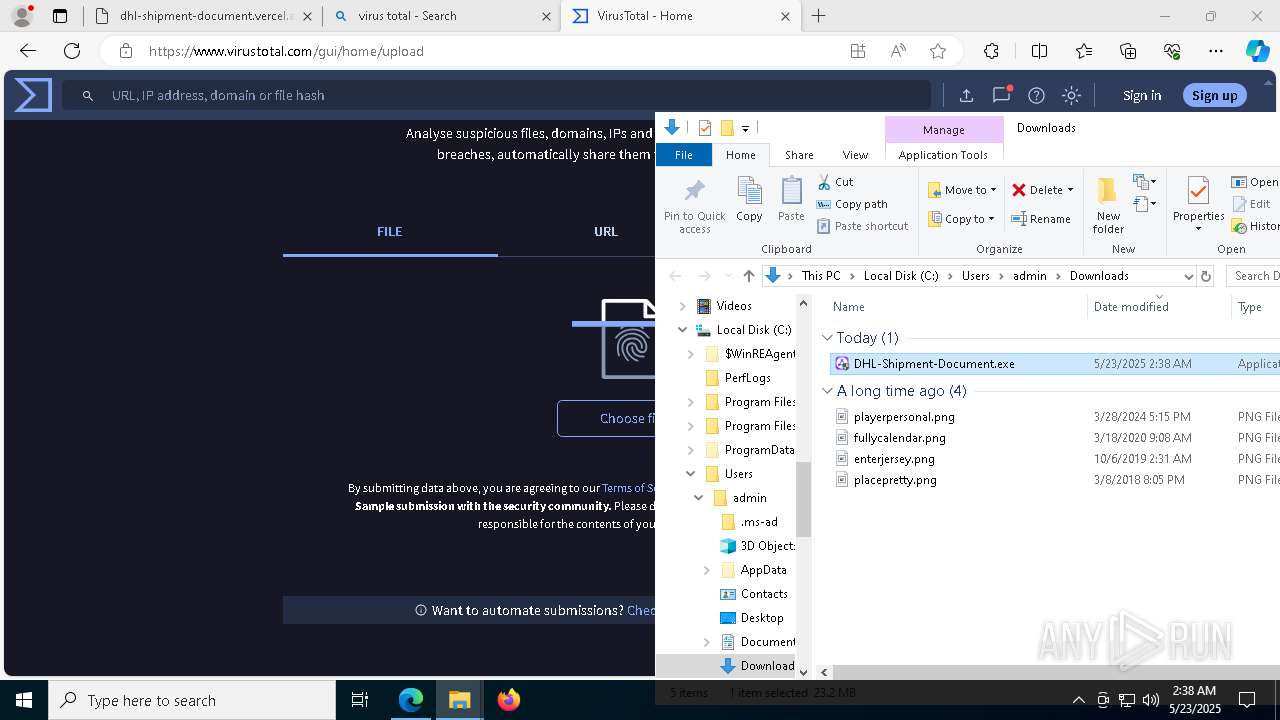The width and height of the screenshot is (1280, 720).
Task: Open a new browser tab
Action: point(818,16)
